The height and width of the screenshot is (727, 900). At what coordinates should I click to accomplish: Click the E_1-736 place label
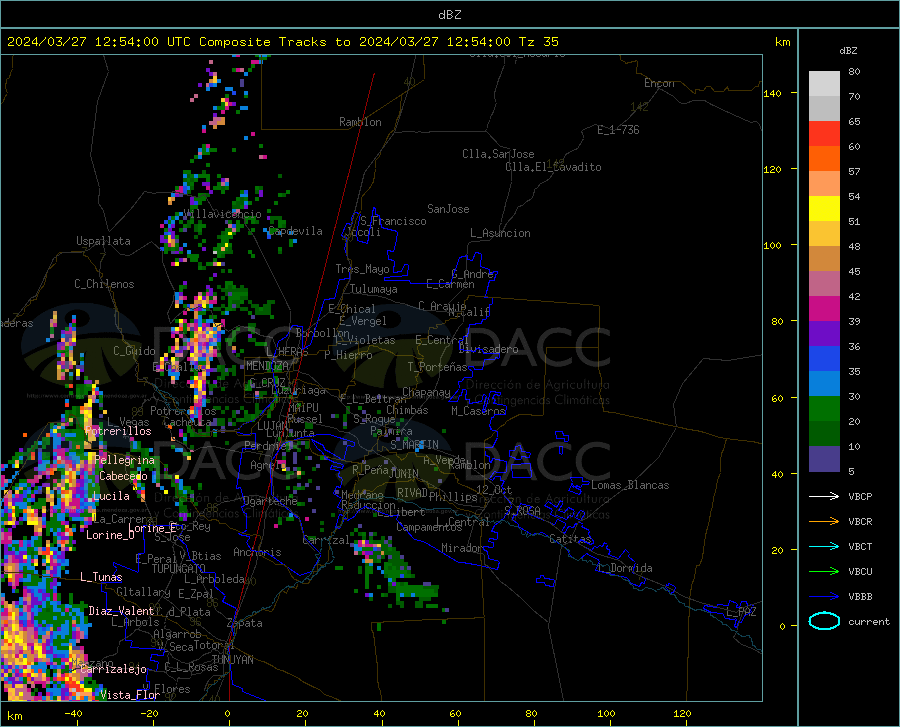pyautogui.click(x=618, y=130)
